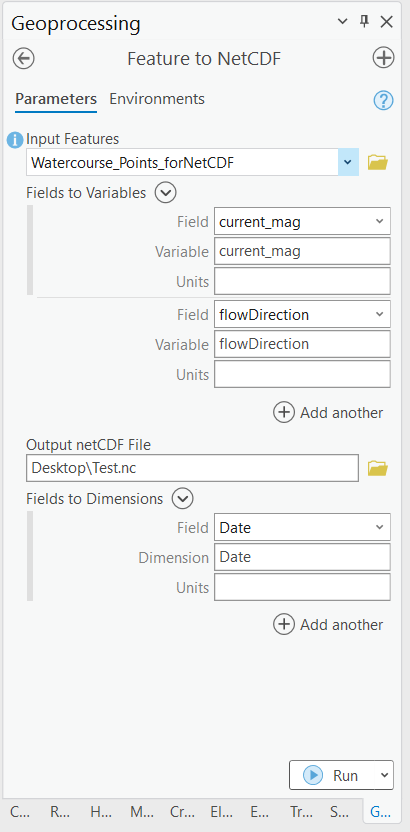The image size is (410, 832).
Task: Select the Parameters tab
Action: click(56, 99)
